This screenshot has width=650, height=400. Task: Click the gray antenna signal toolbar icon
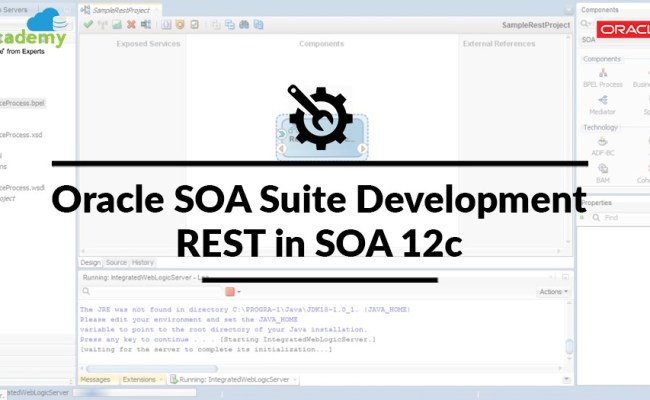[x=102, y=25]
